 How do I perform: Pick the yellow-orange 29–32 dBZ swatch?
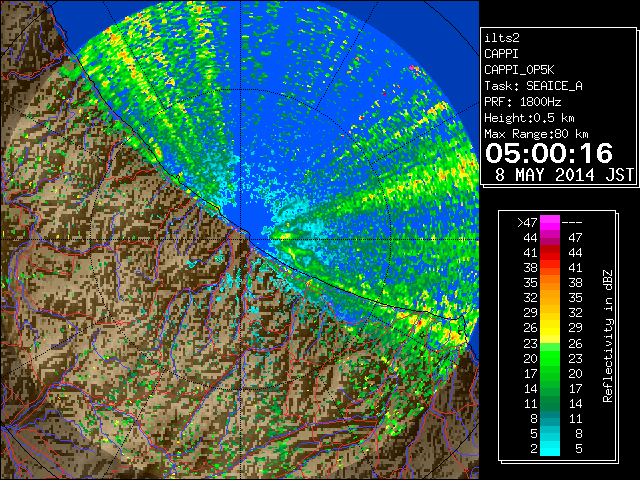pyautogui.click(x=550, y=313)
